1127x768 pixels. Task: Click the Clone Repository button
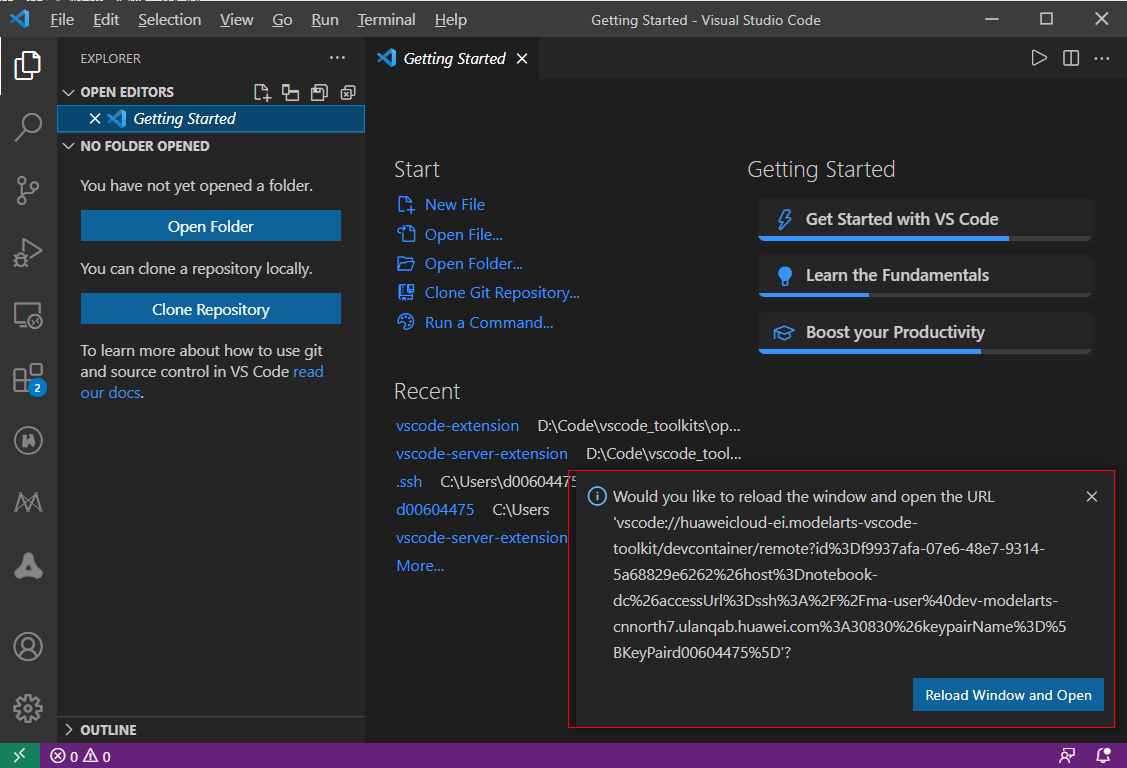[211, 309]
